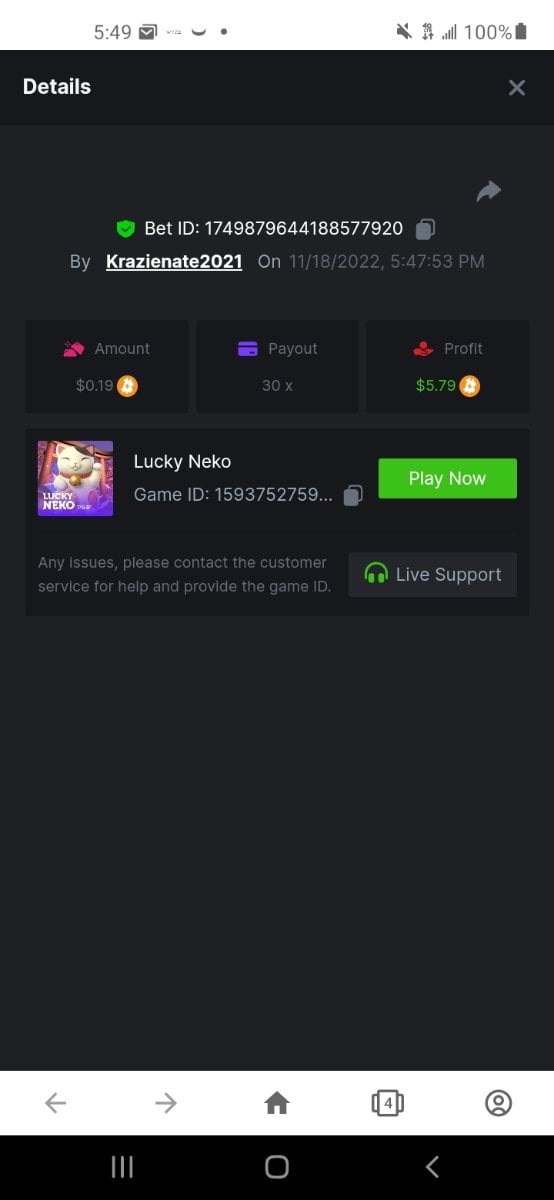Tap the Bitcoin coin icon beside amount

(127, 385)
